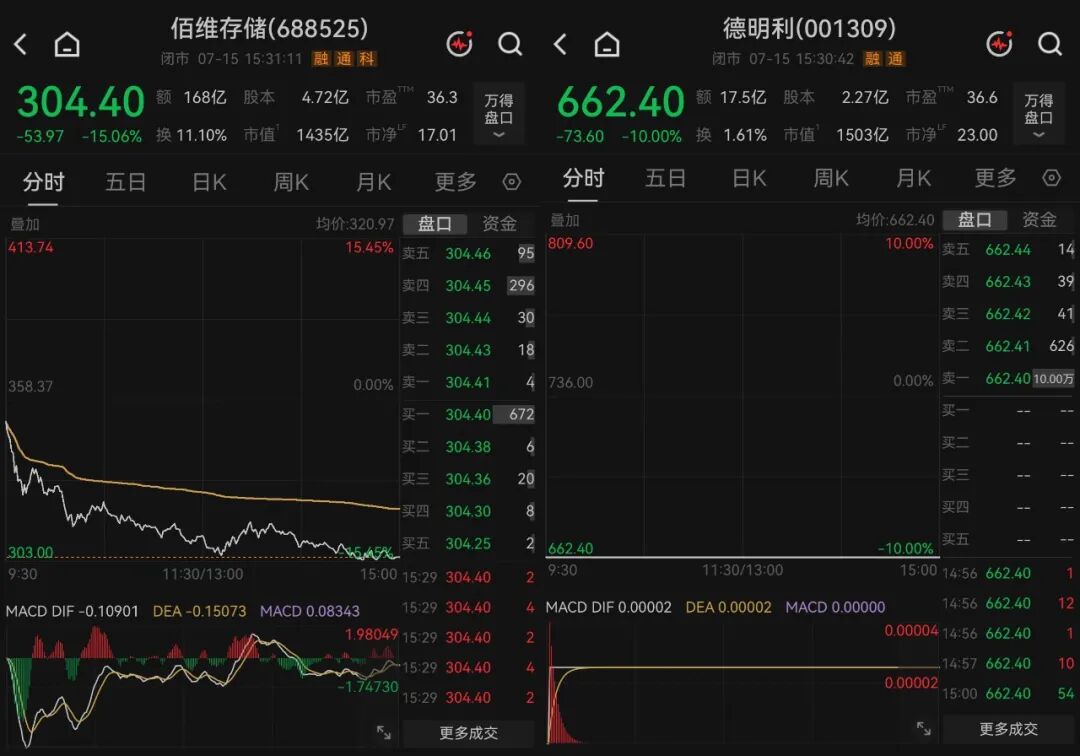Open market pulse icon on 德明利 panel
Image resolution: width=1080 pixels, height=756 pixels.
click(x=999, y=44)
